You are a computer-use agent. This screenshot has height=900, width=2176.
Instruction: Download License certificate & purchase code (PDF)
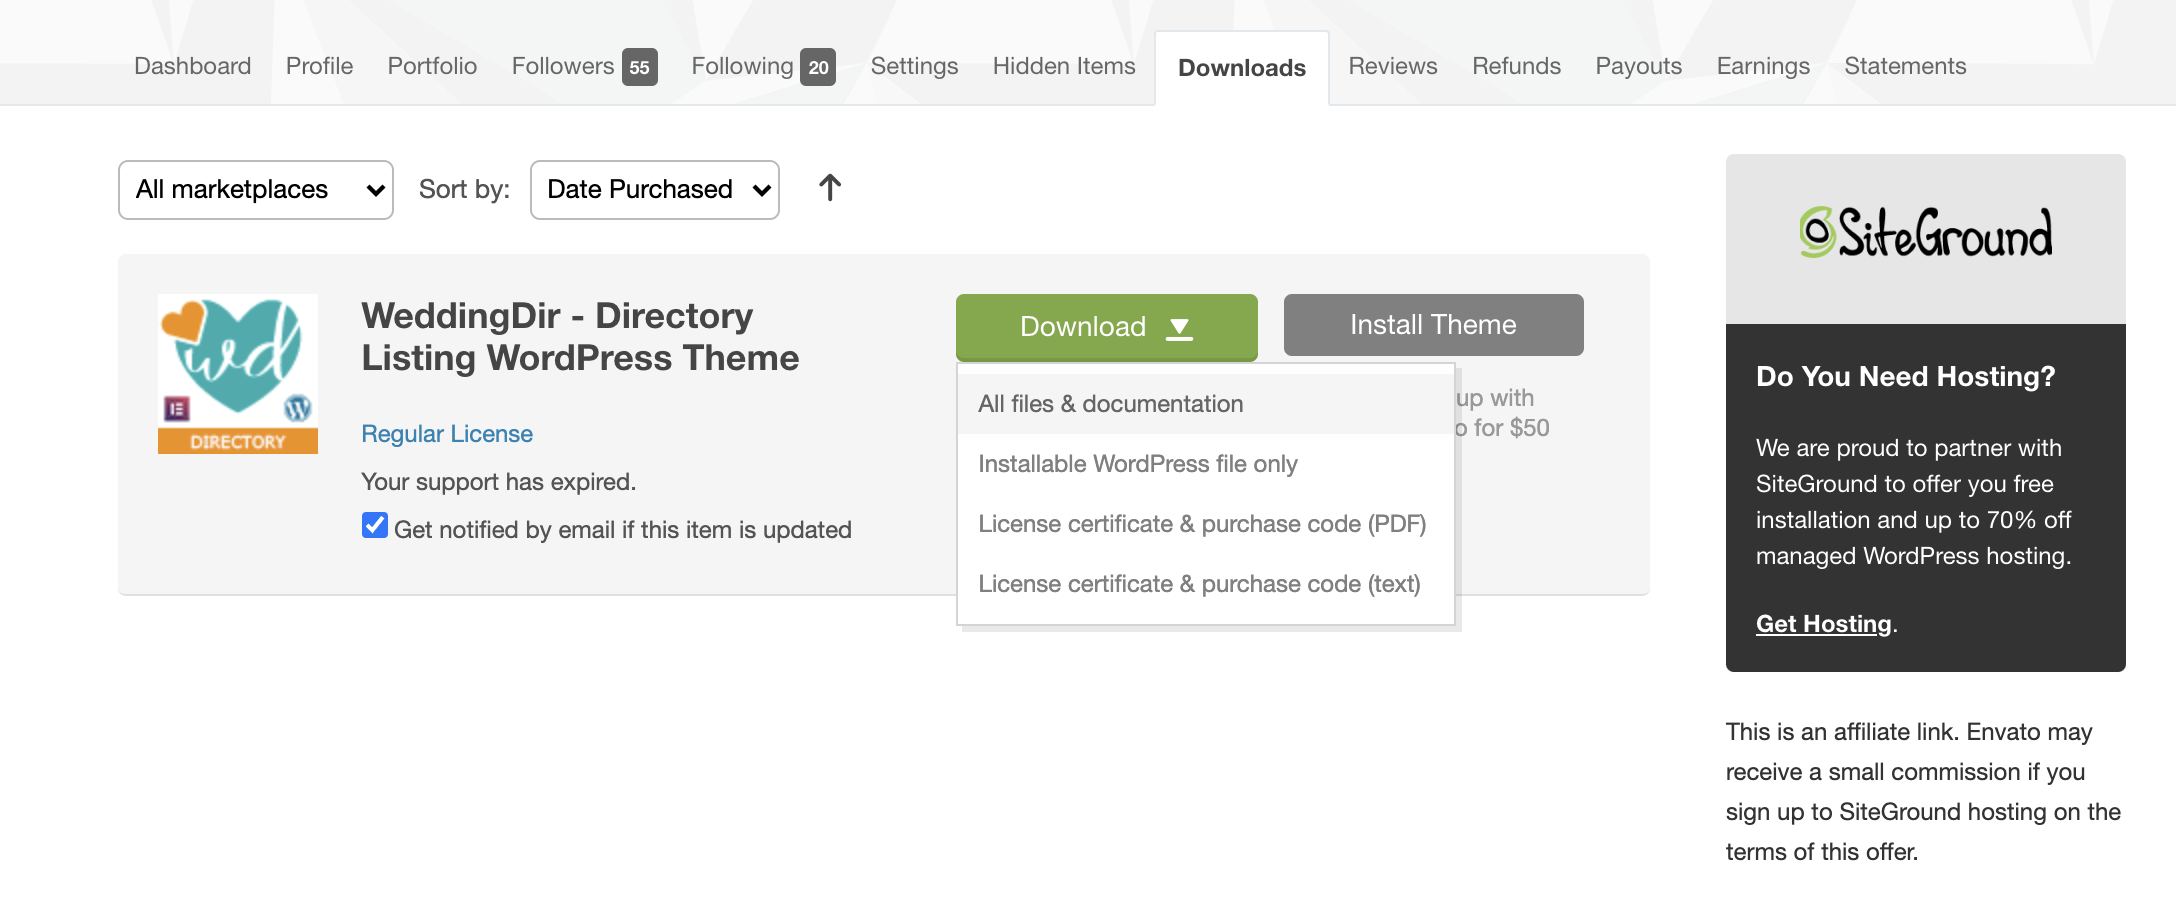[1201, 524]
